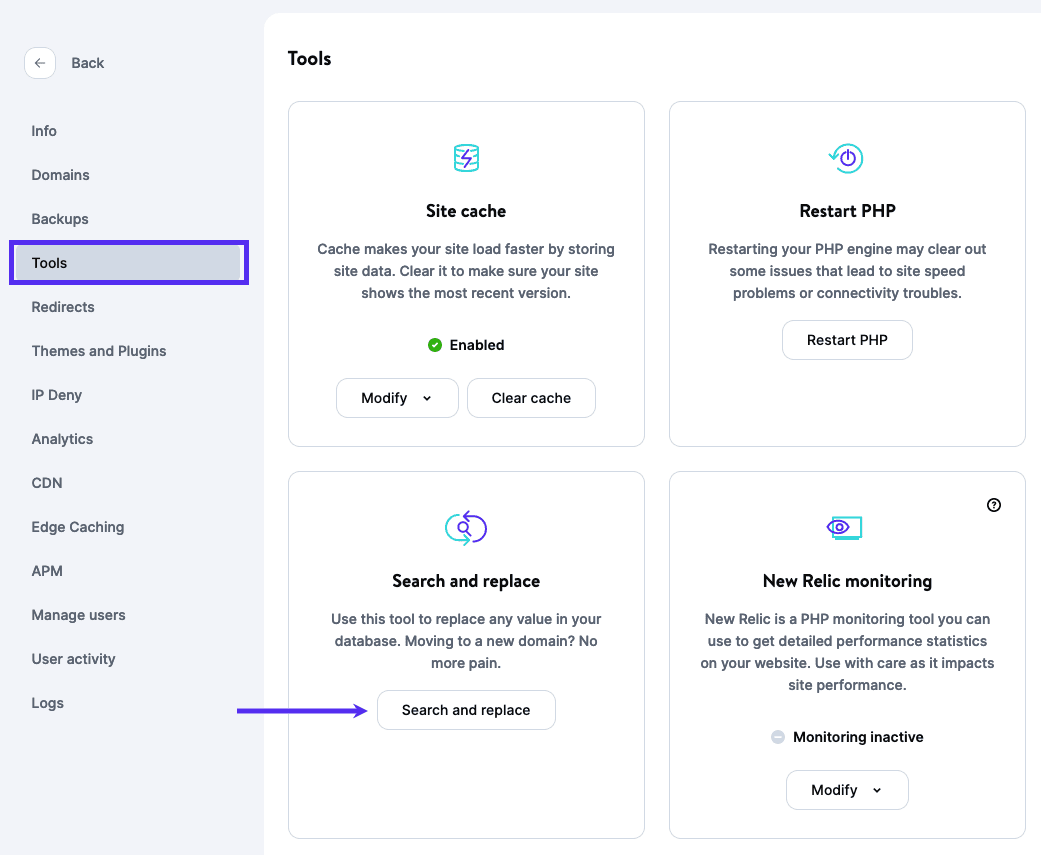Click the green Enabled status checkmark
The image size is (1041, 855).
[435, 345]
